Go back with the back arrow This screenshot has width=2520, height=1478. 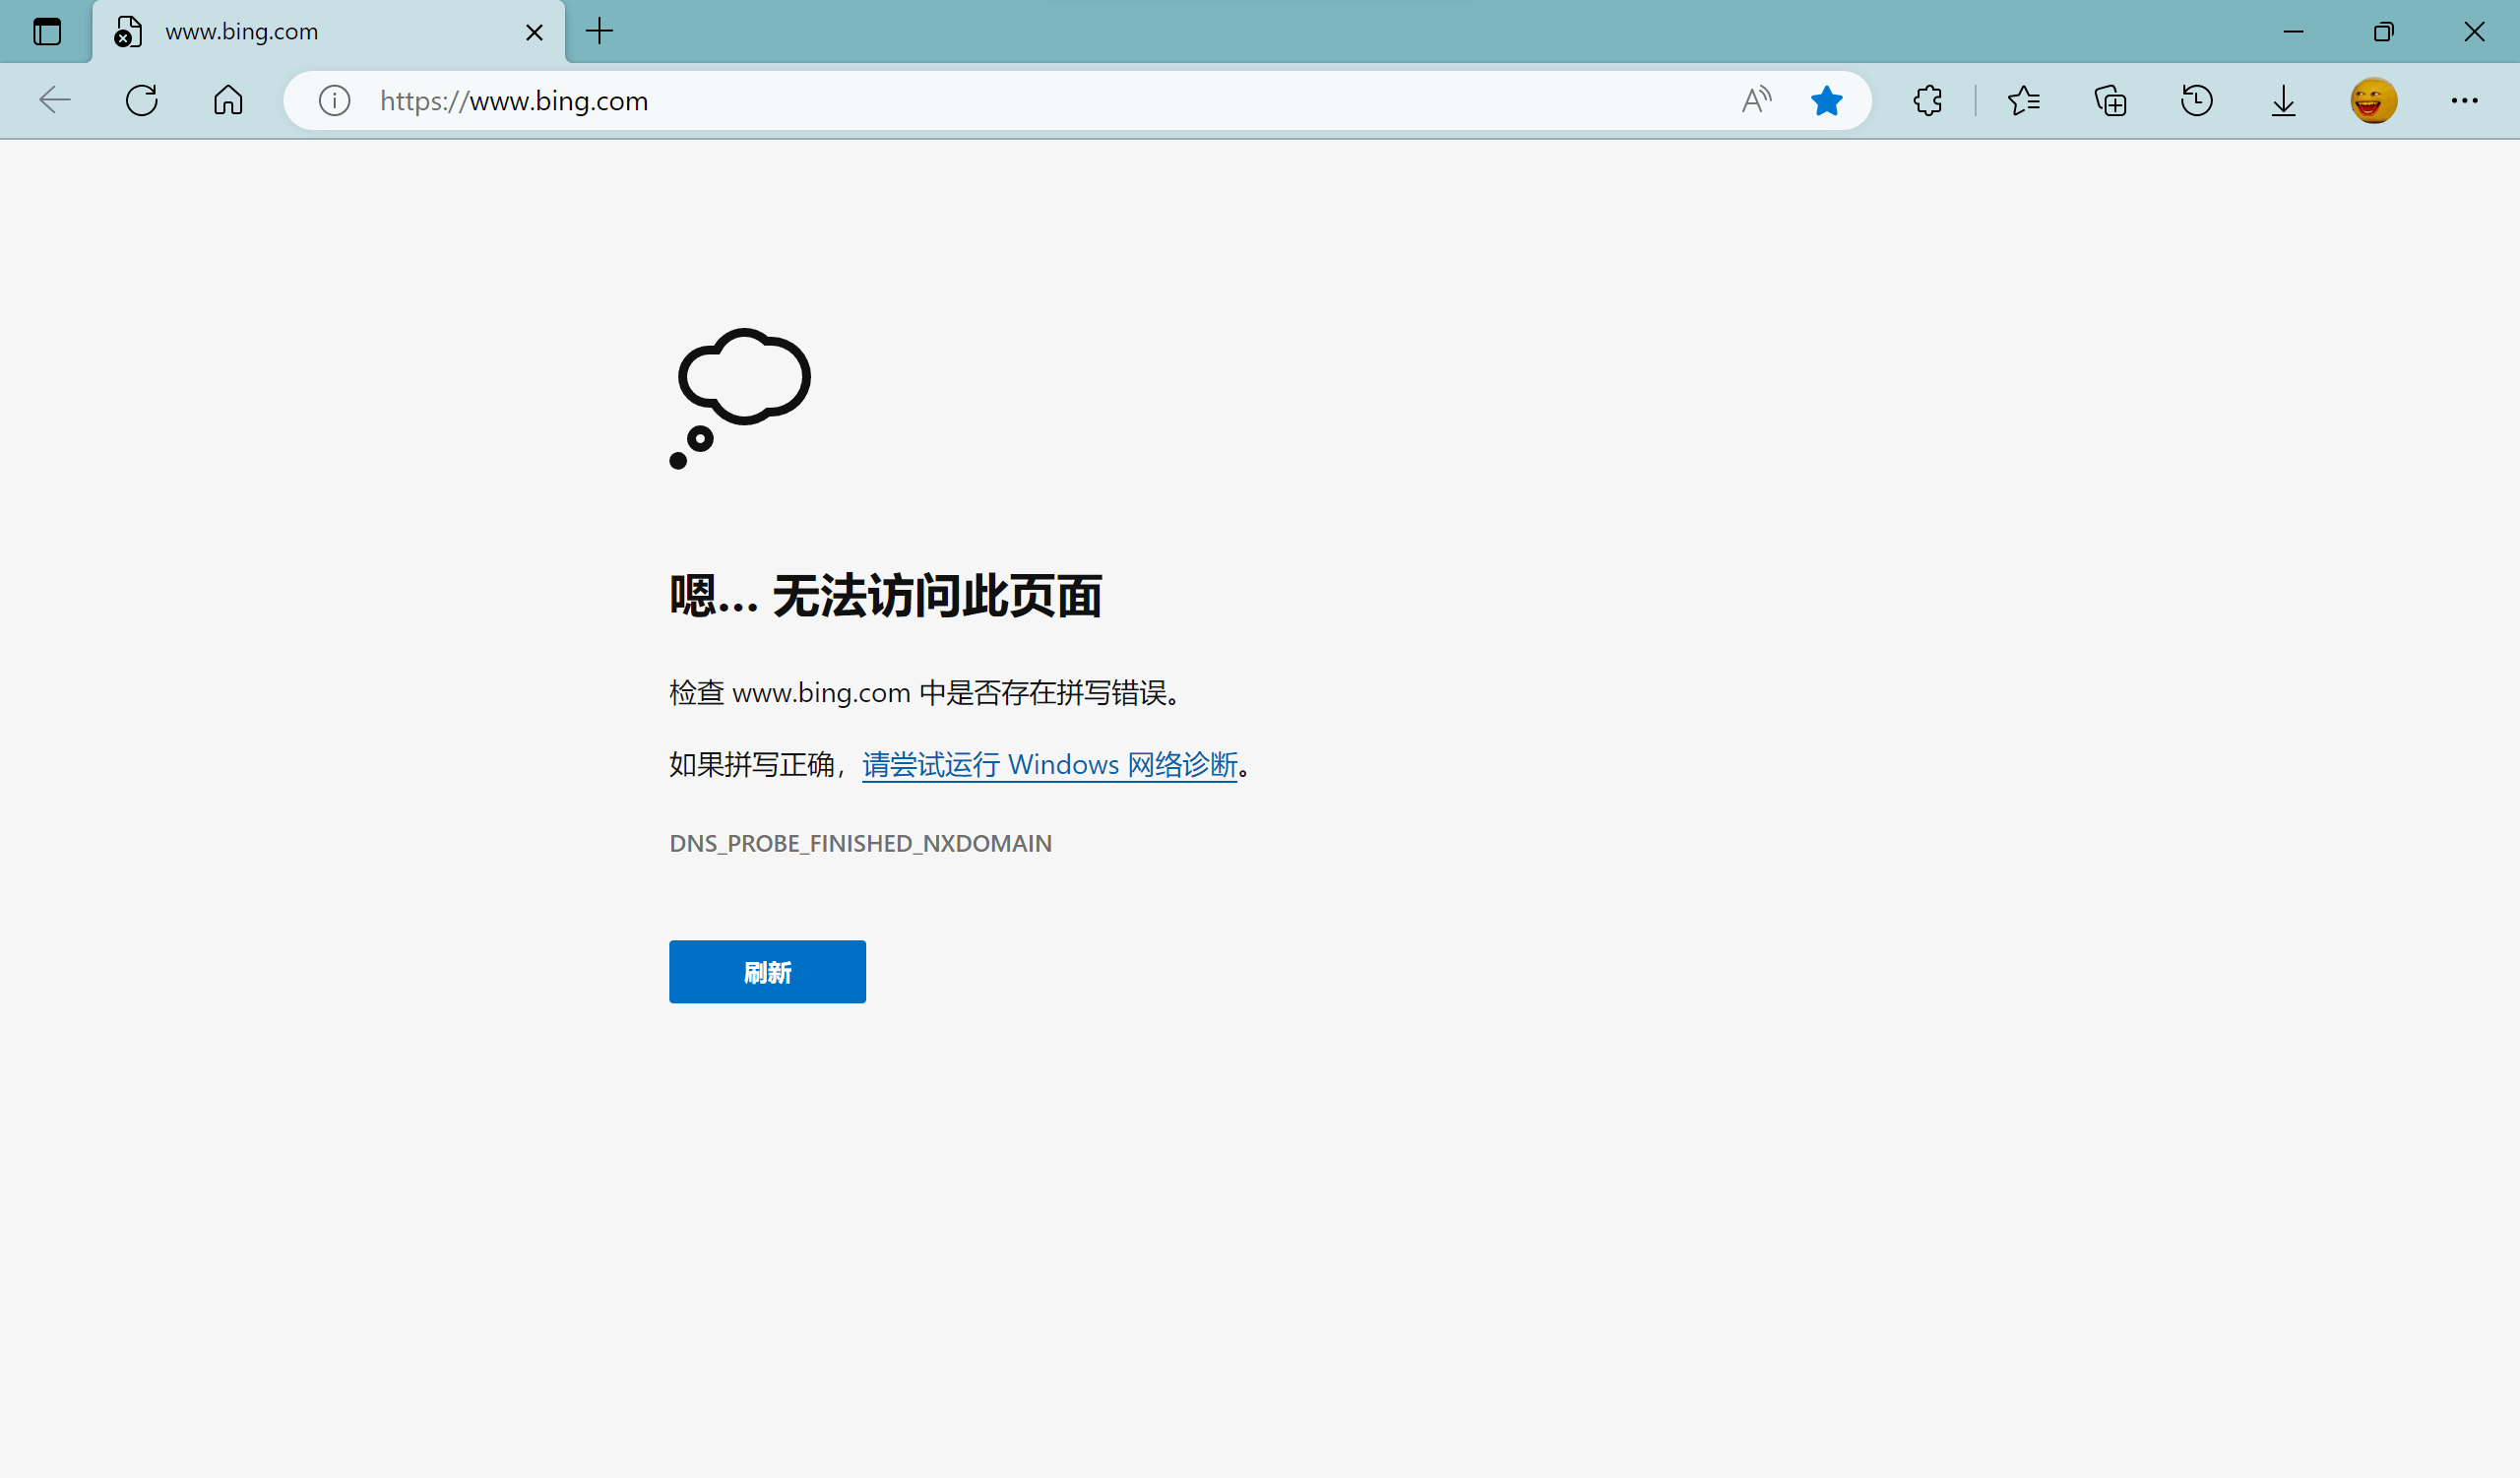[54, 100]
